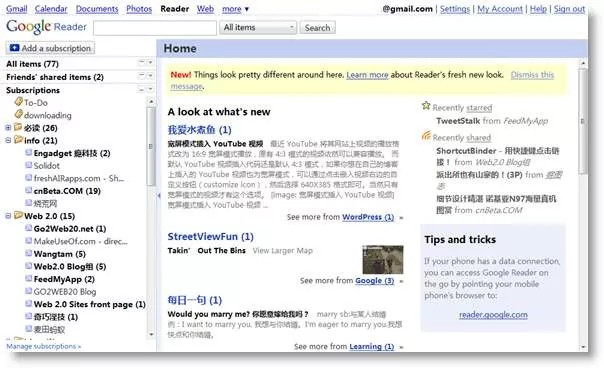This screenshot has width=604, height=368.
Task: Click the StreetViewFun thumbnail image
Action: (383, 260)
